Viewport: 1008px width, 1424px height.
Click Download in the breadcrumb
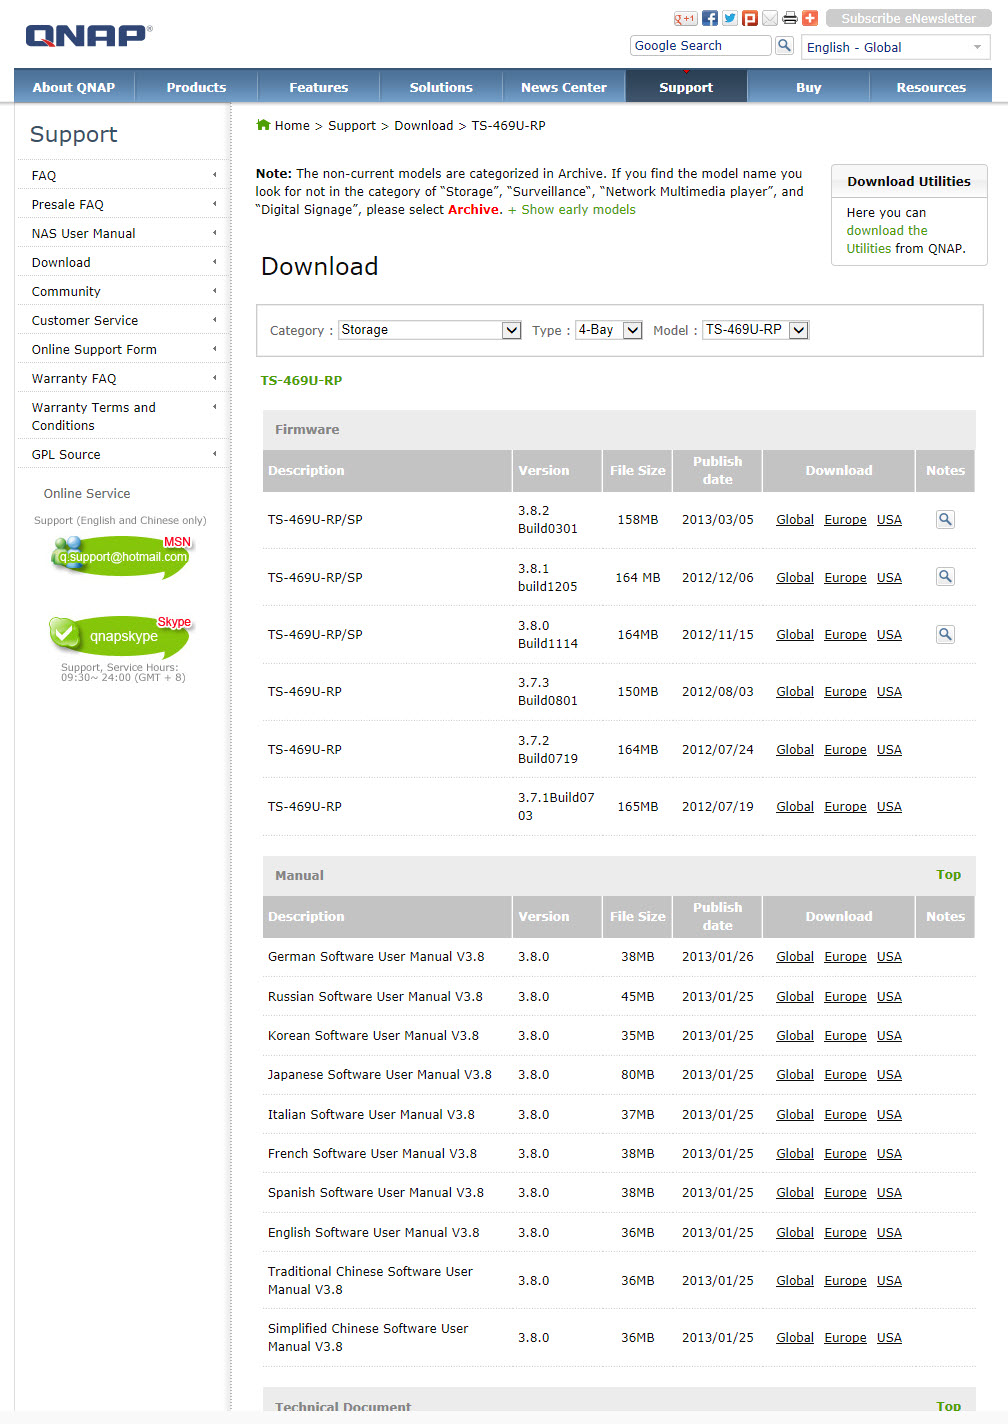[424, 125]
